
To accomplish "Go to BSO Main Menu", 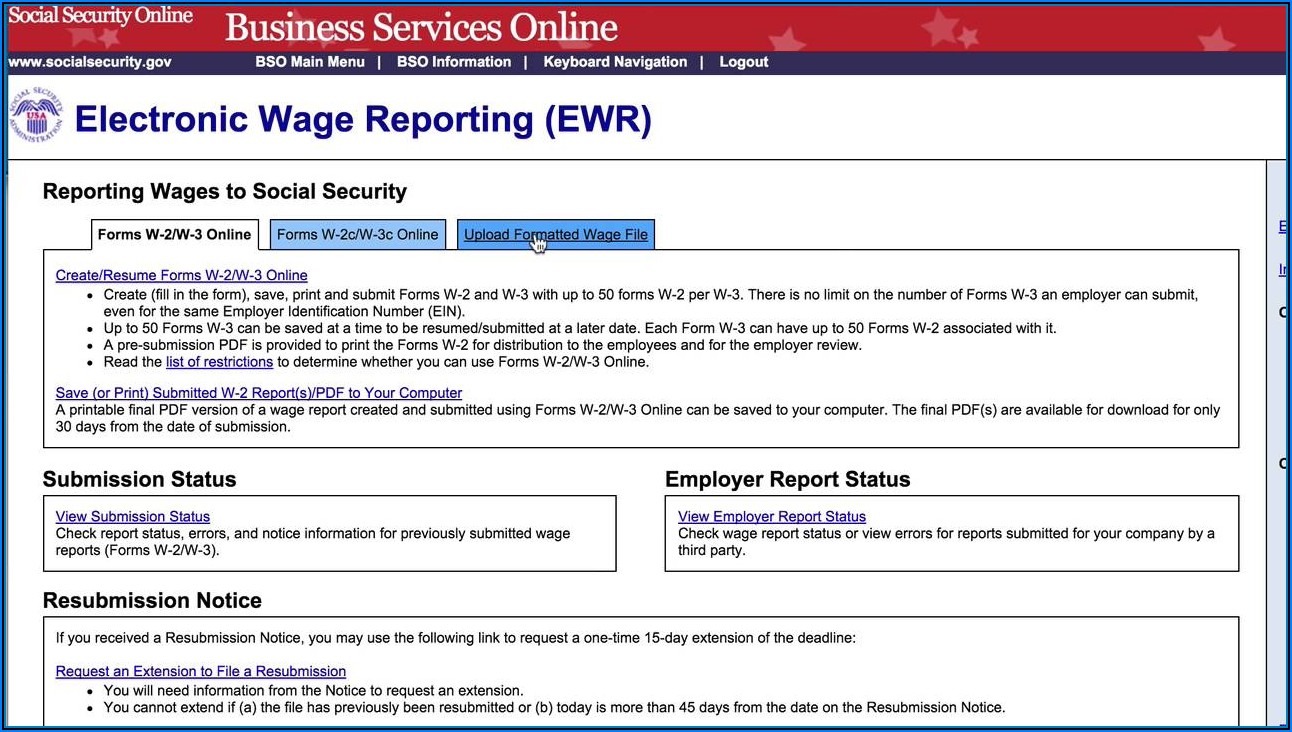I will (x=310, y=62).
